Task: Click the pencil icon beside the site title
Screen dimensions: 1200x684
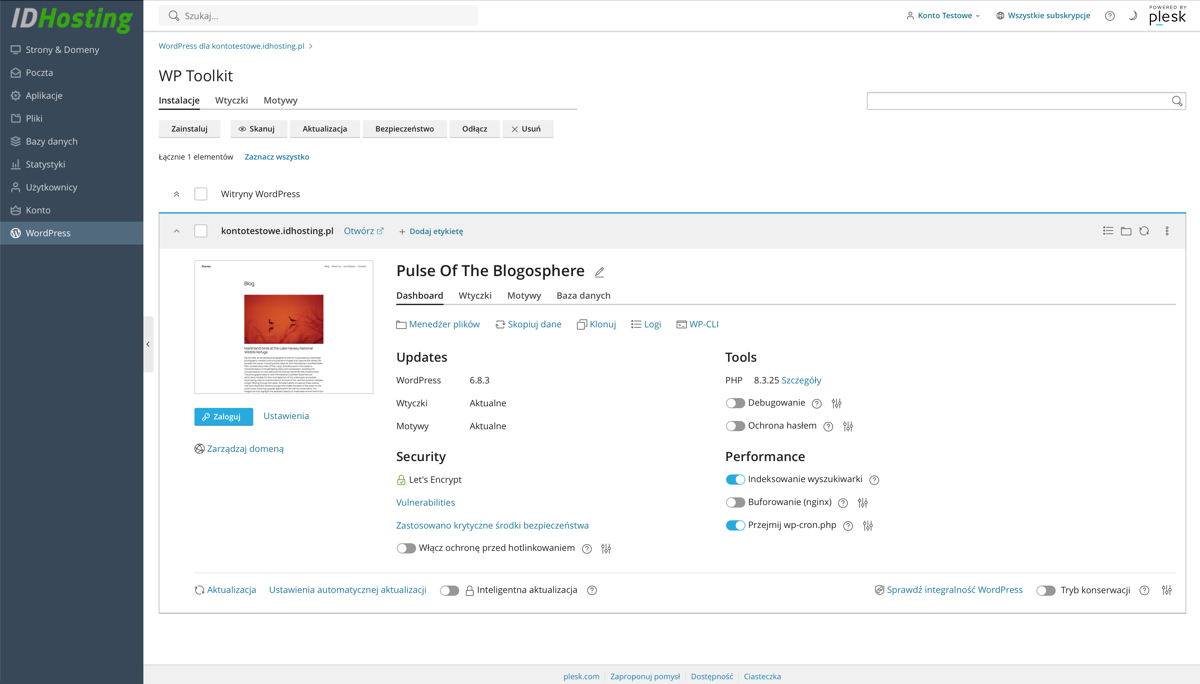Action: (x=600, y=272)
